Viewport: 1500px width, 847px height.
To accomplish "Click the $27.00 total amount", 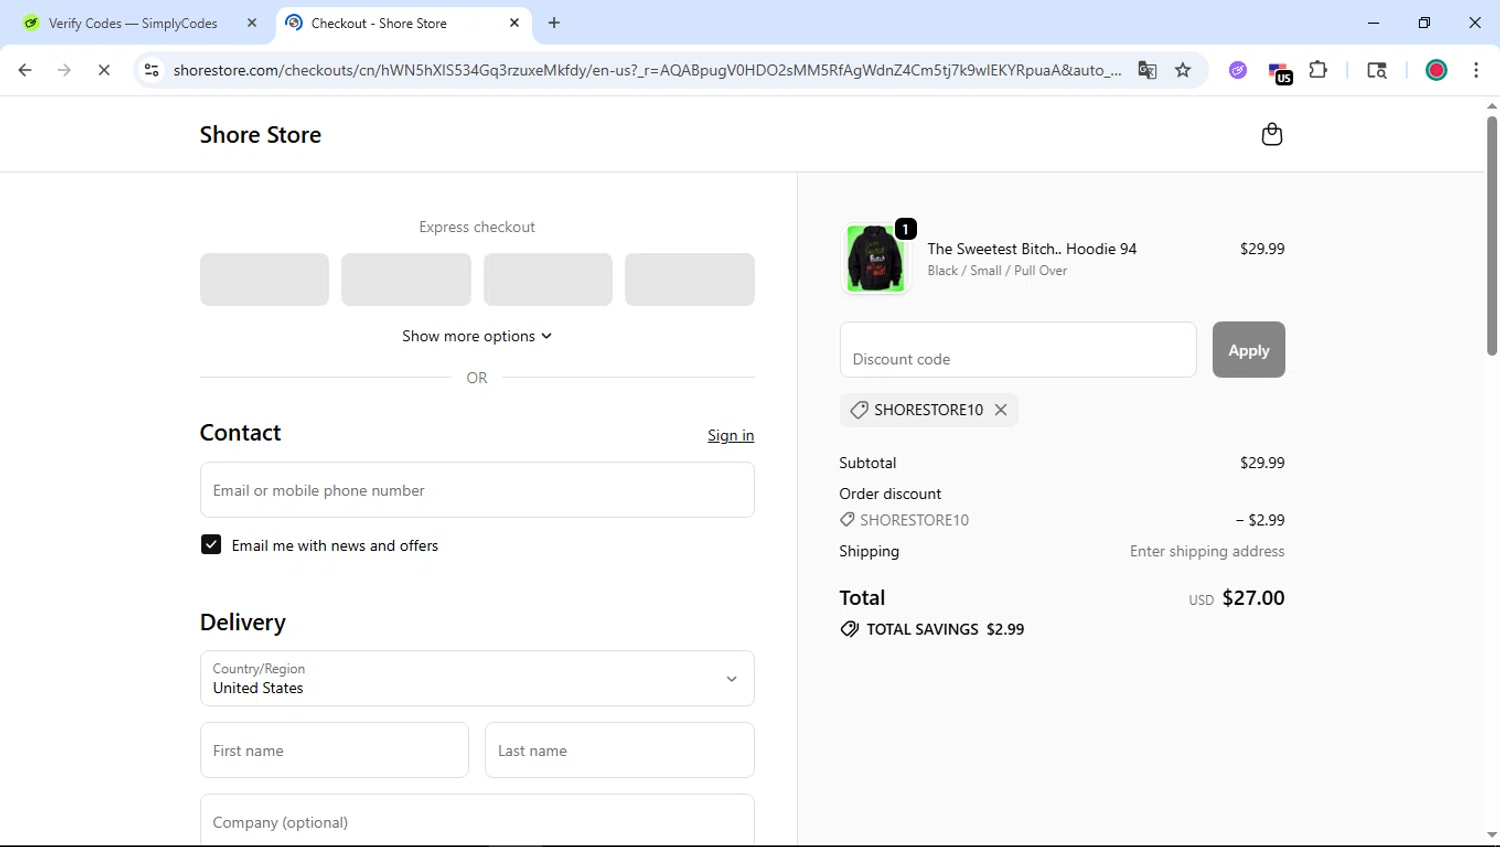I will tap(1253, 598).
